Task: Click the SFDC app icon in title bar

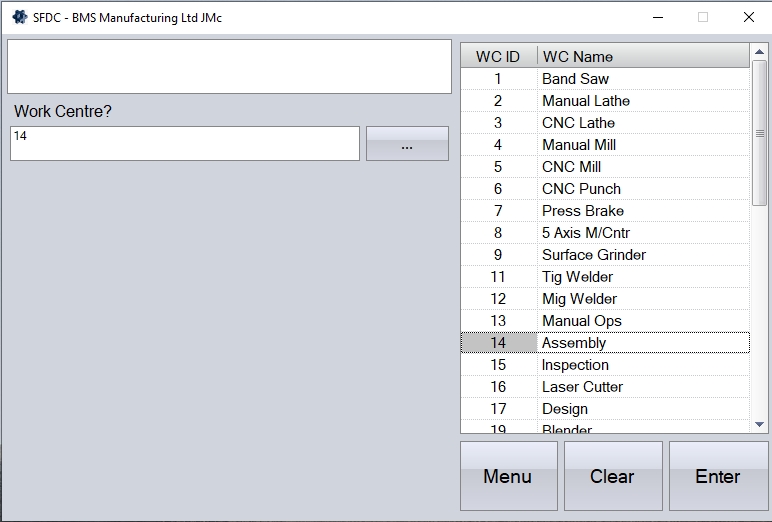Action: tap(19, 17)
